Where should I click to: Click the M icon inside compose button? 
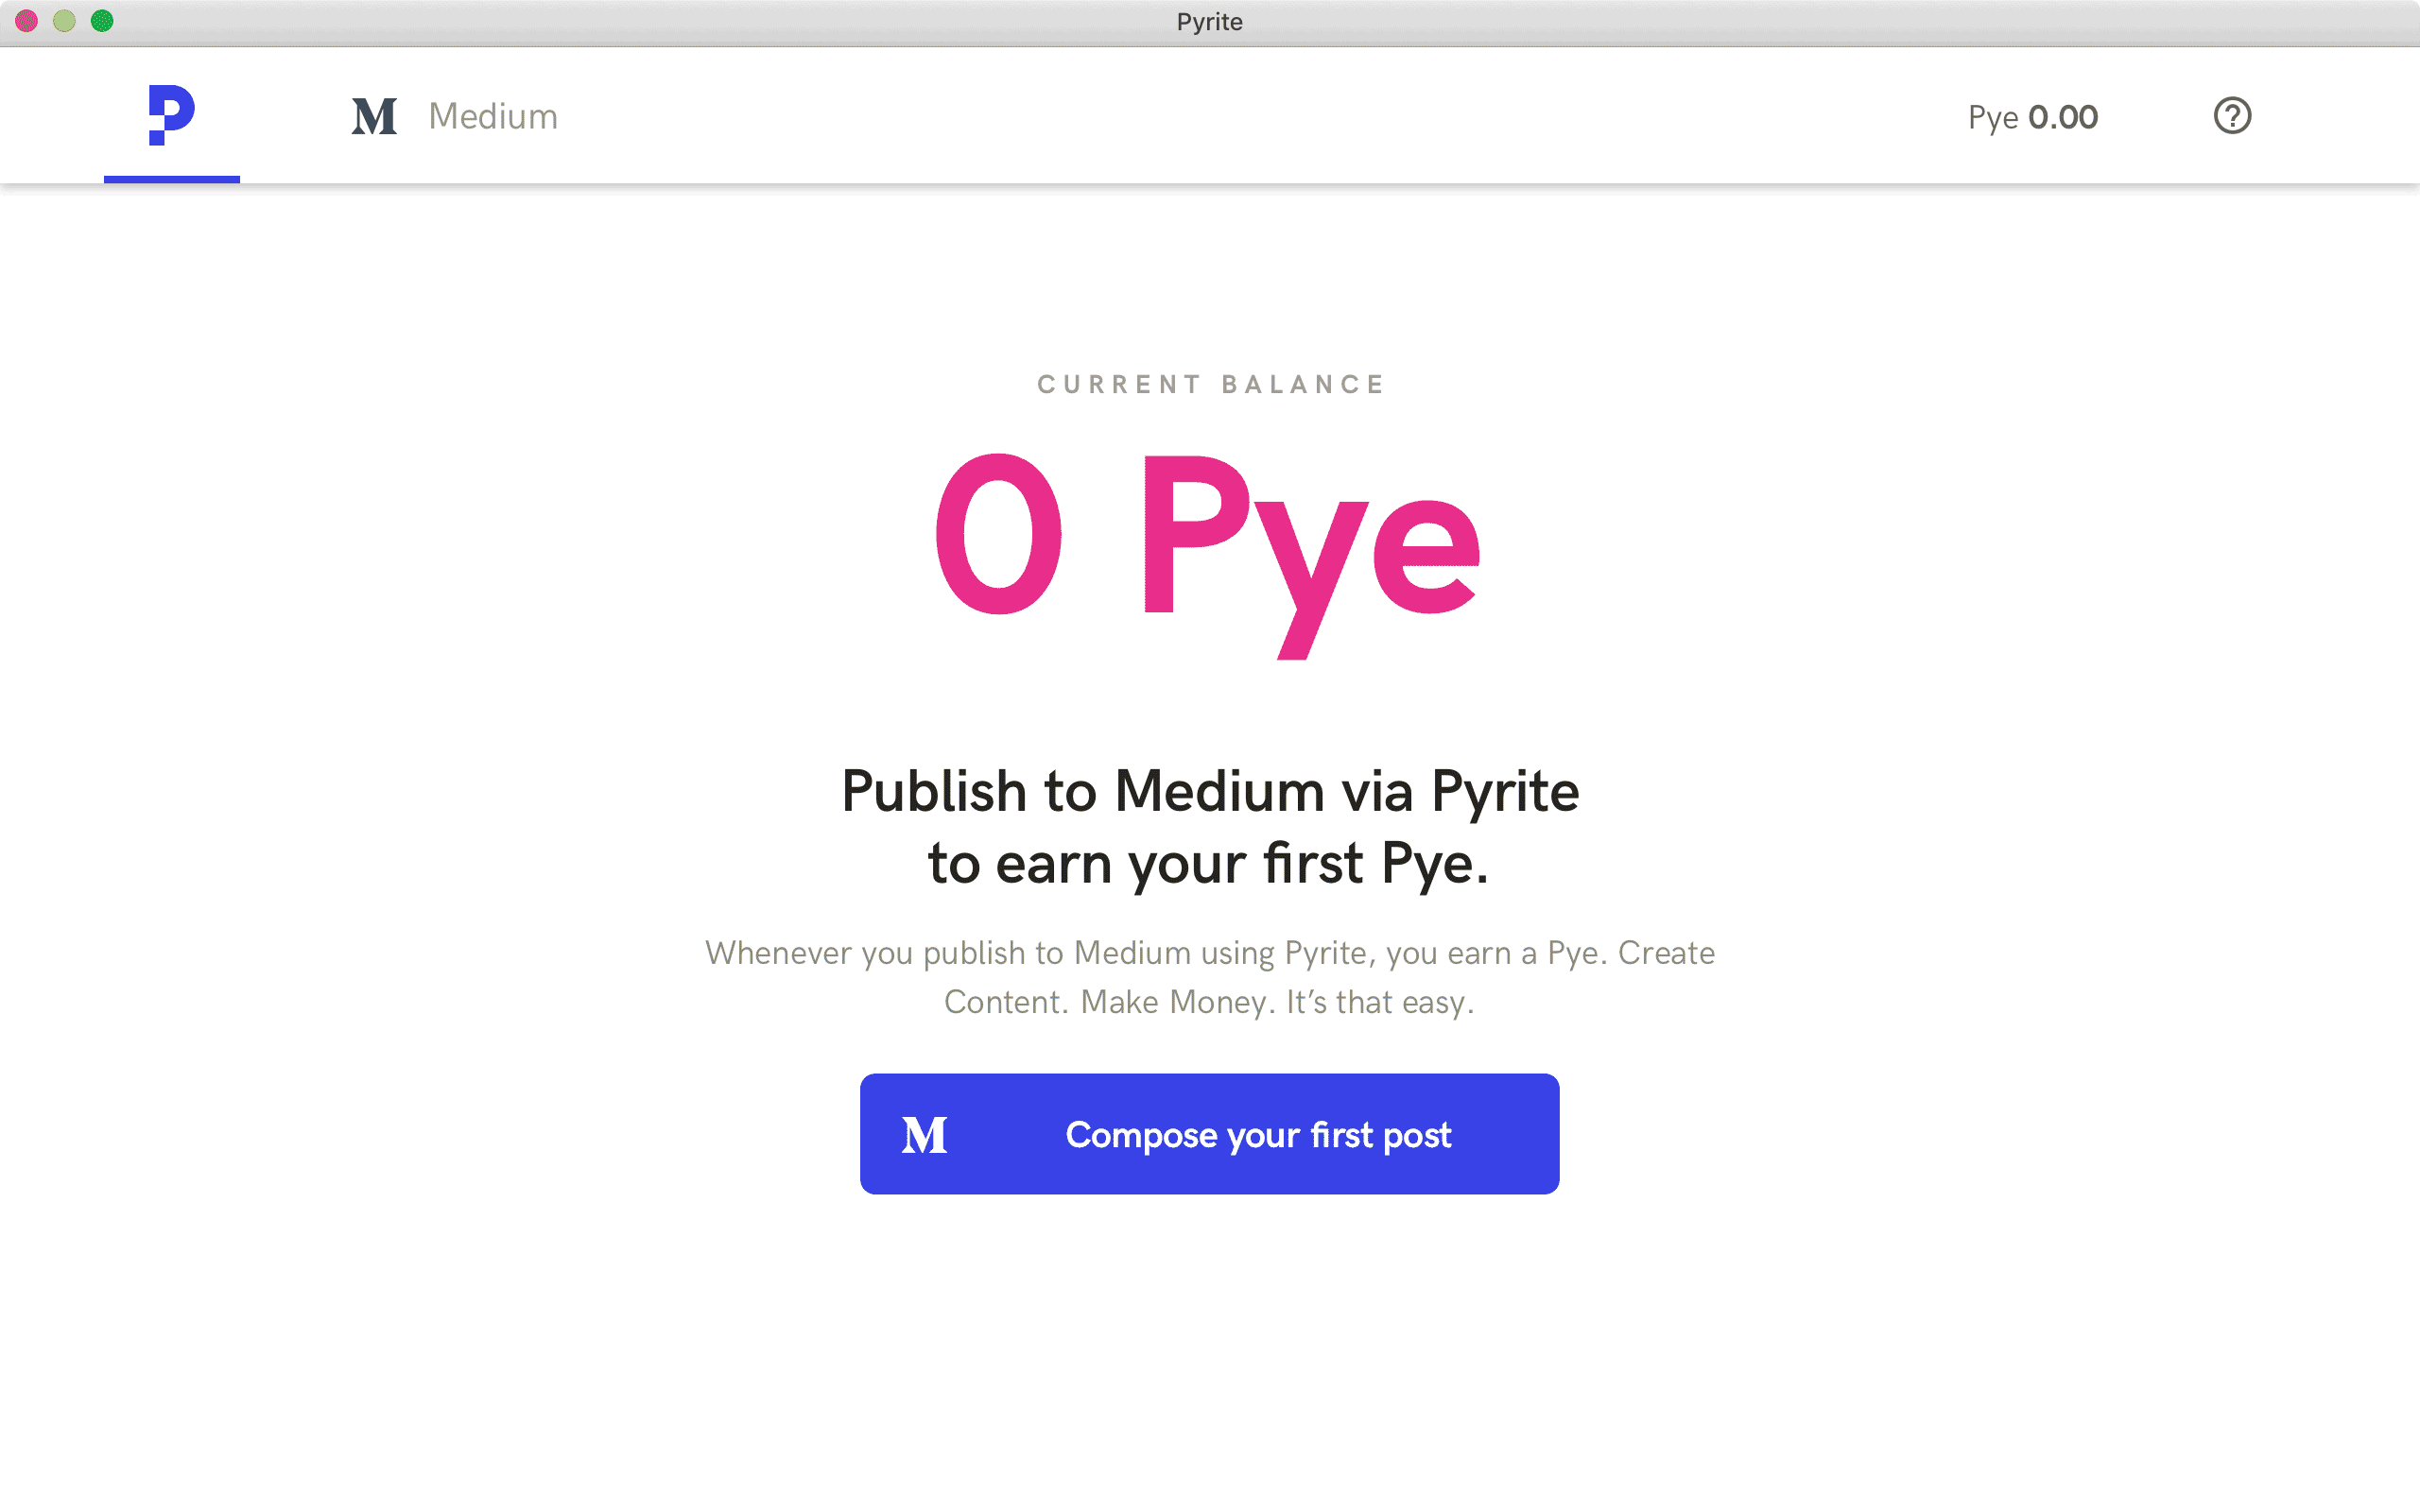924,1135
